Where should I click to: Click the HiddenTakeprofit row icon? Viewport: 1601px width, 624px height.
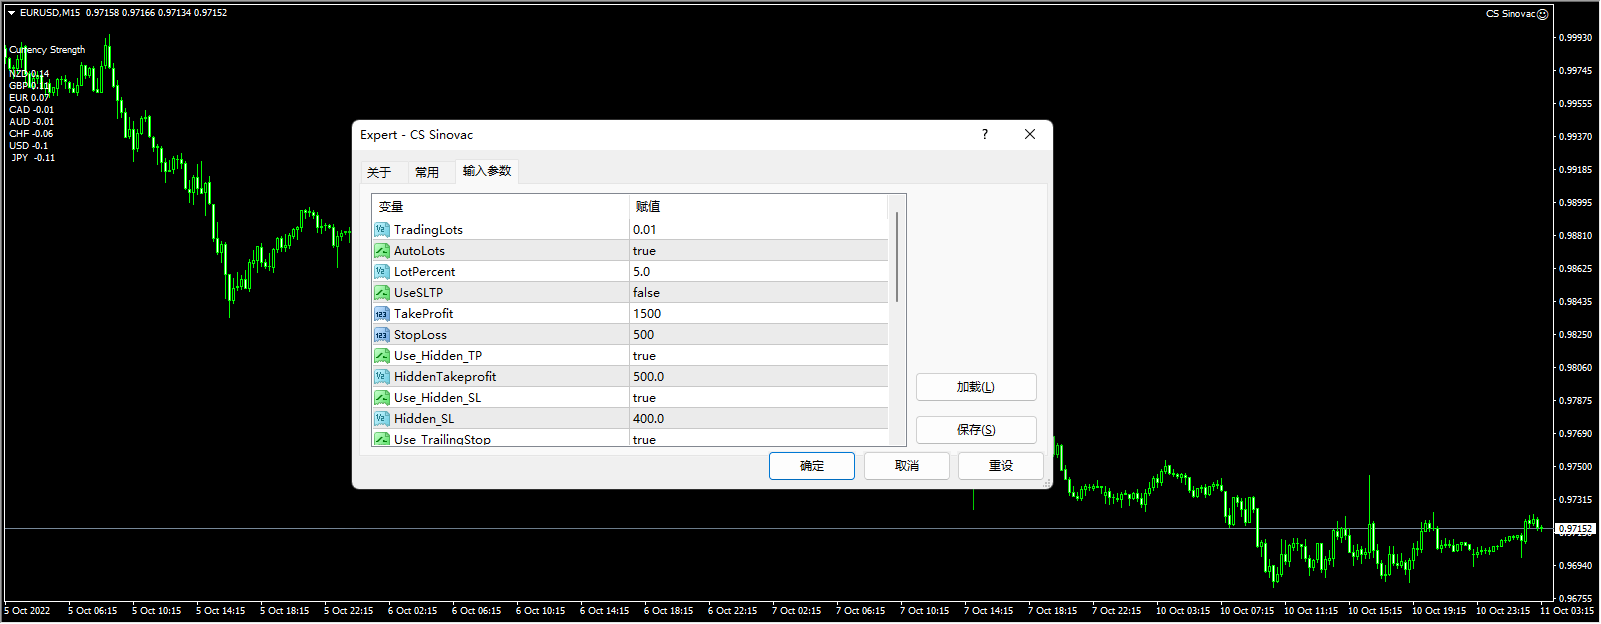pyautogui.click(x=381, y=377)
